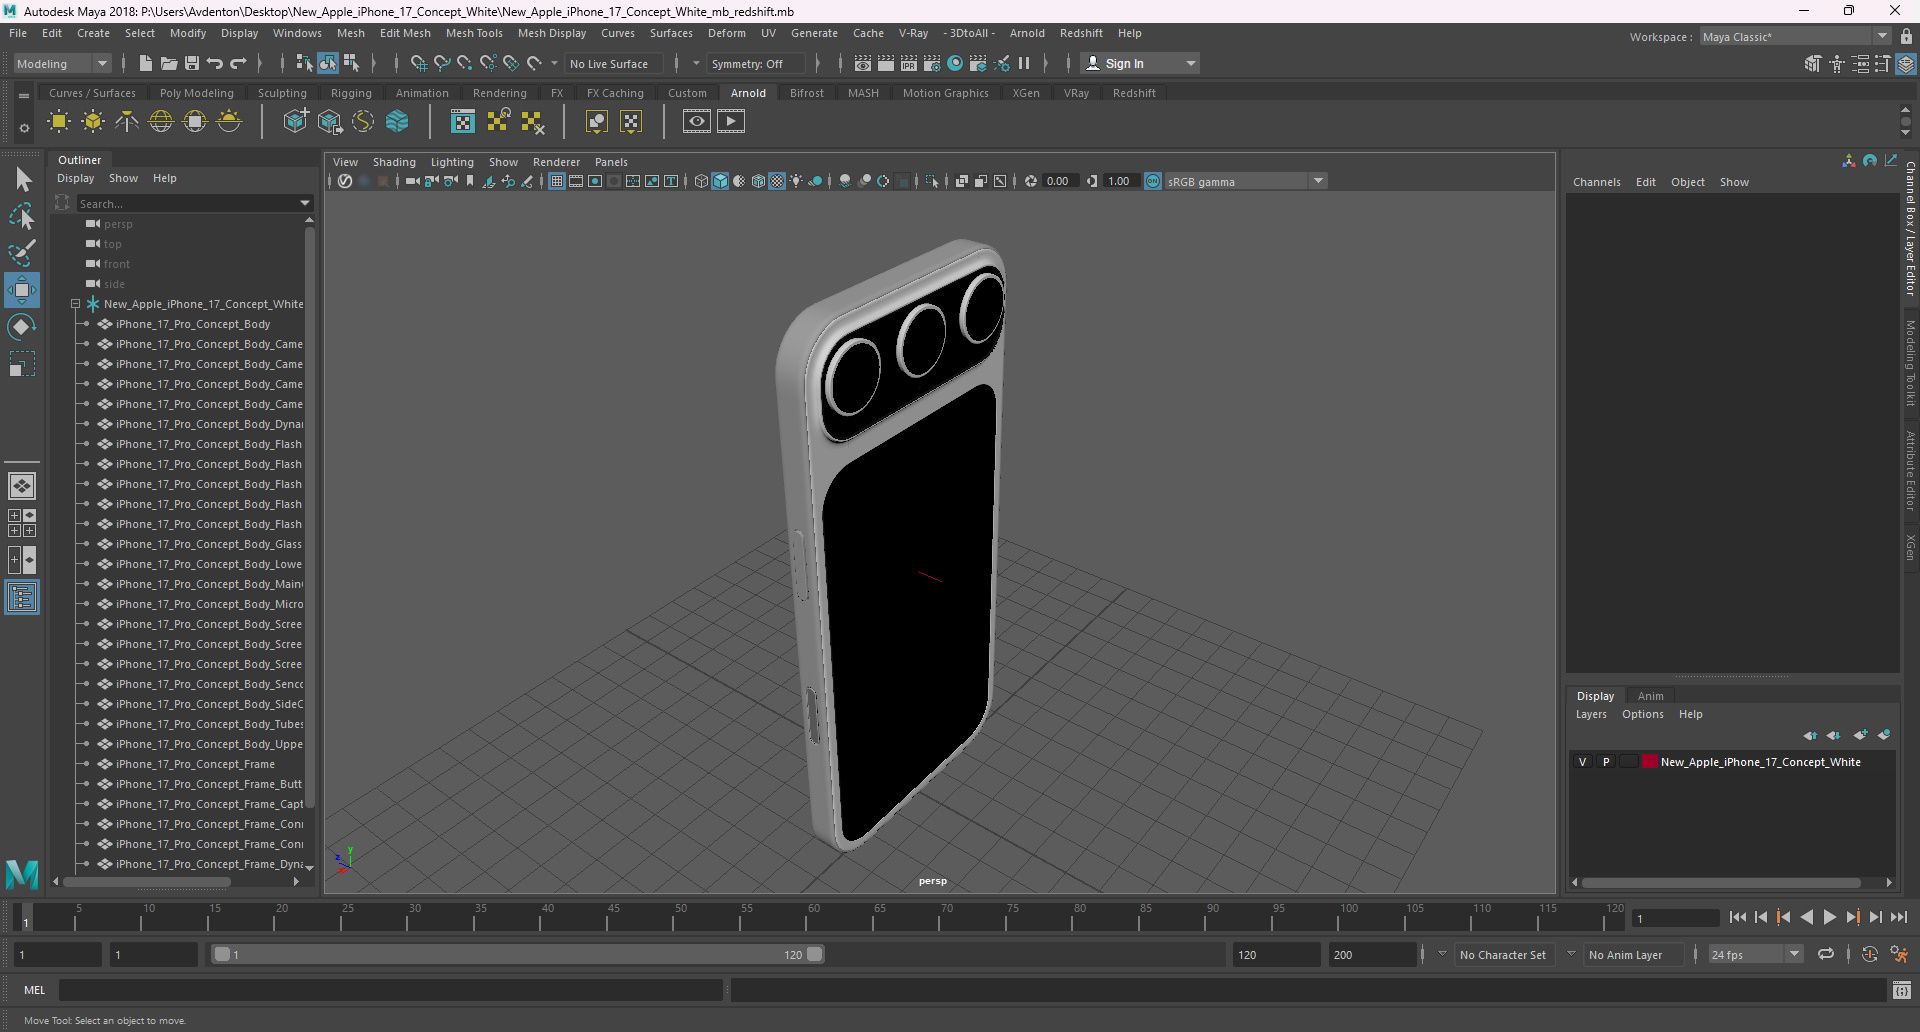This screenshot has width=1920, height=1032.
Task: Open Render Settings clapboard icon
Action: [932, 64]
